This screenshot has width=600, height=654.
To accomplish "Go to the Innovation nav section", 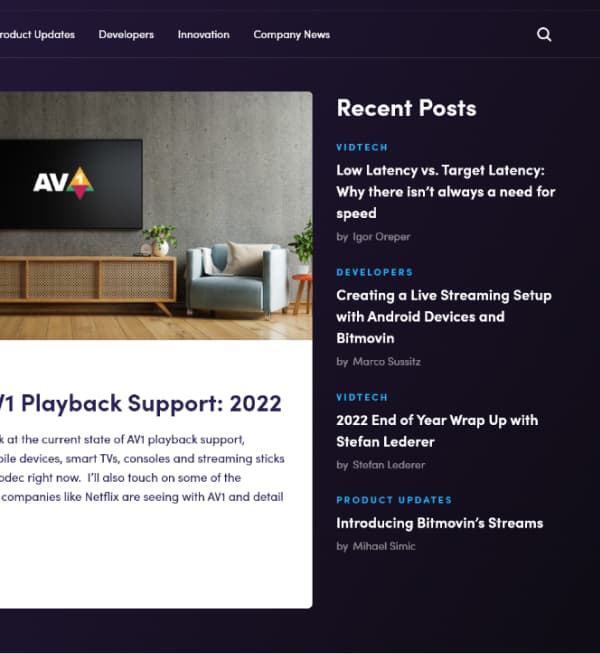I will [x=203, y=35].
